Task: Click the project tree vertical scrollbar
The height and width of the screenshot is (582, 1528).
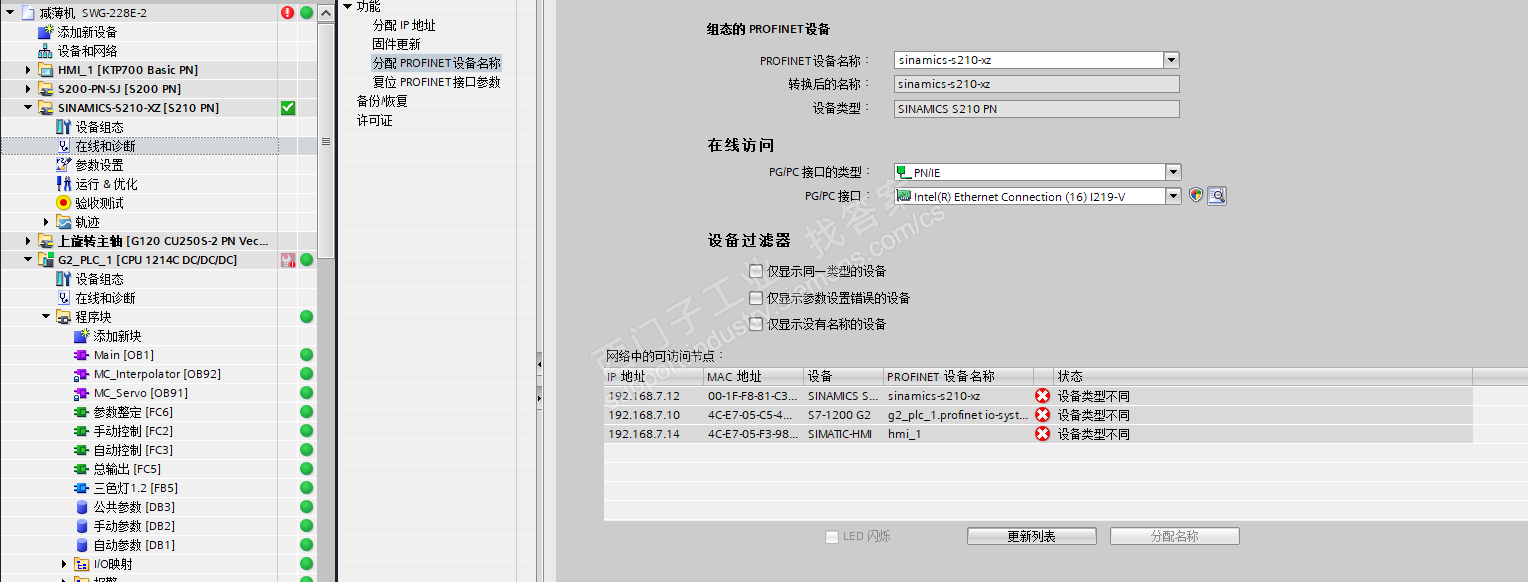Action: click(325, 143)
